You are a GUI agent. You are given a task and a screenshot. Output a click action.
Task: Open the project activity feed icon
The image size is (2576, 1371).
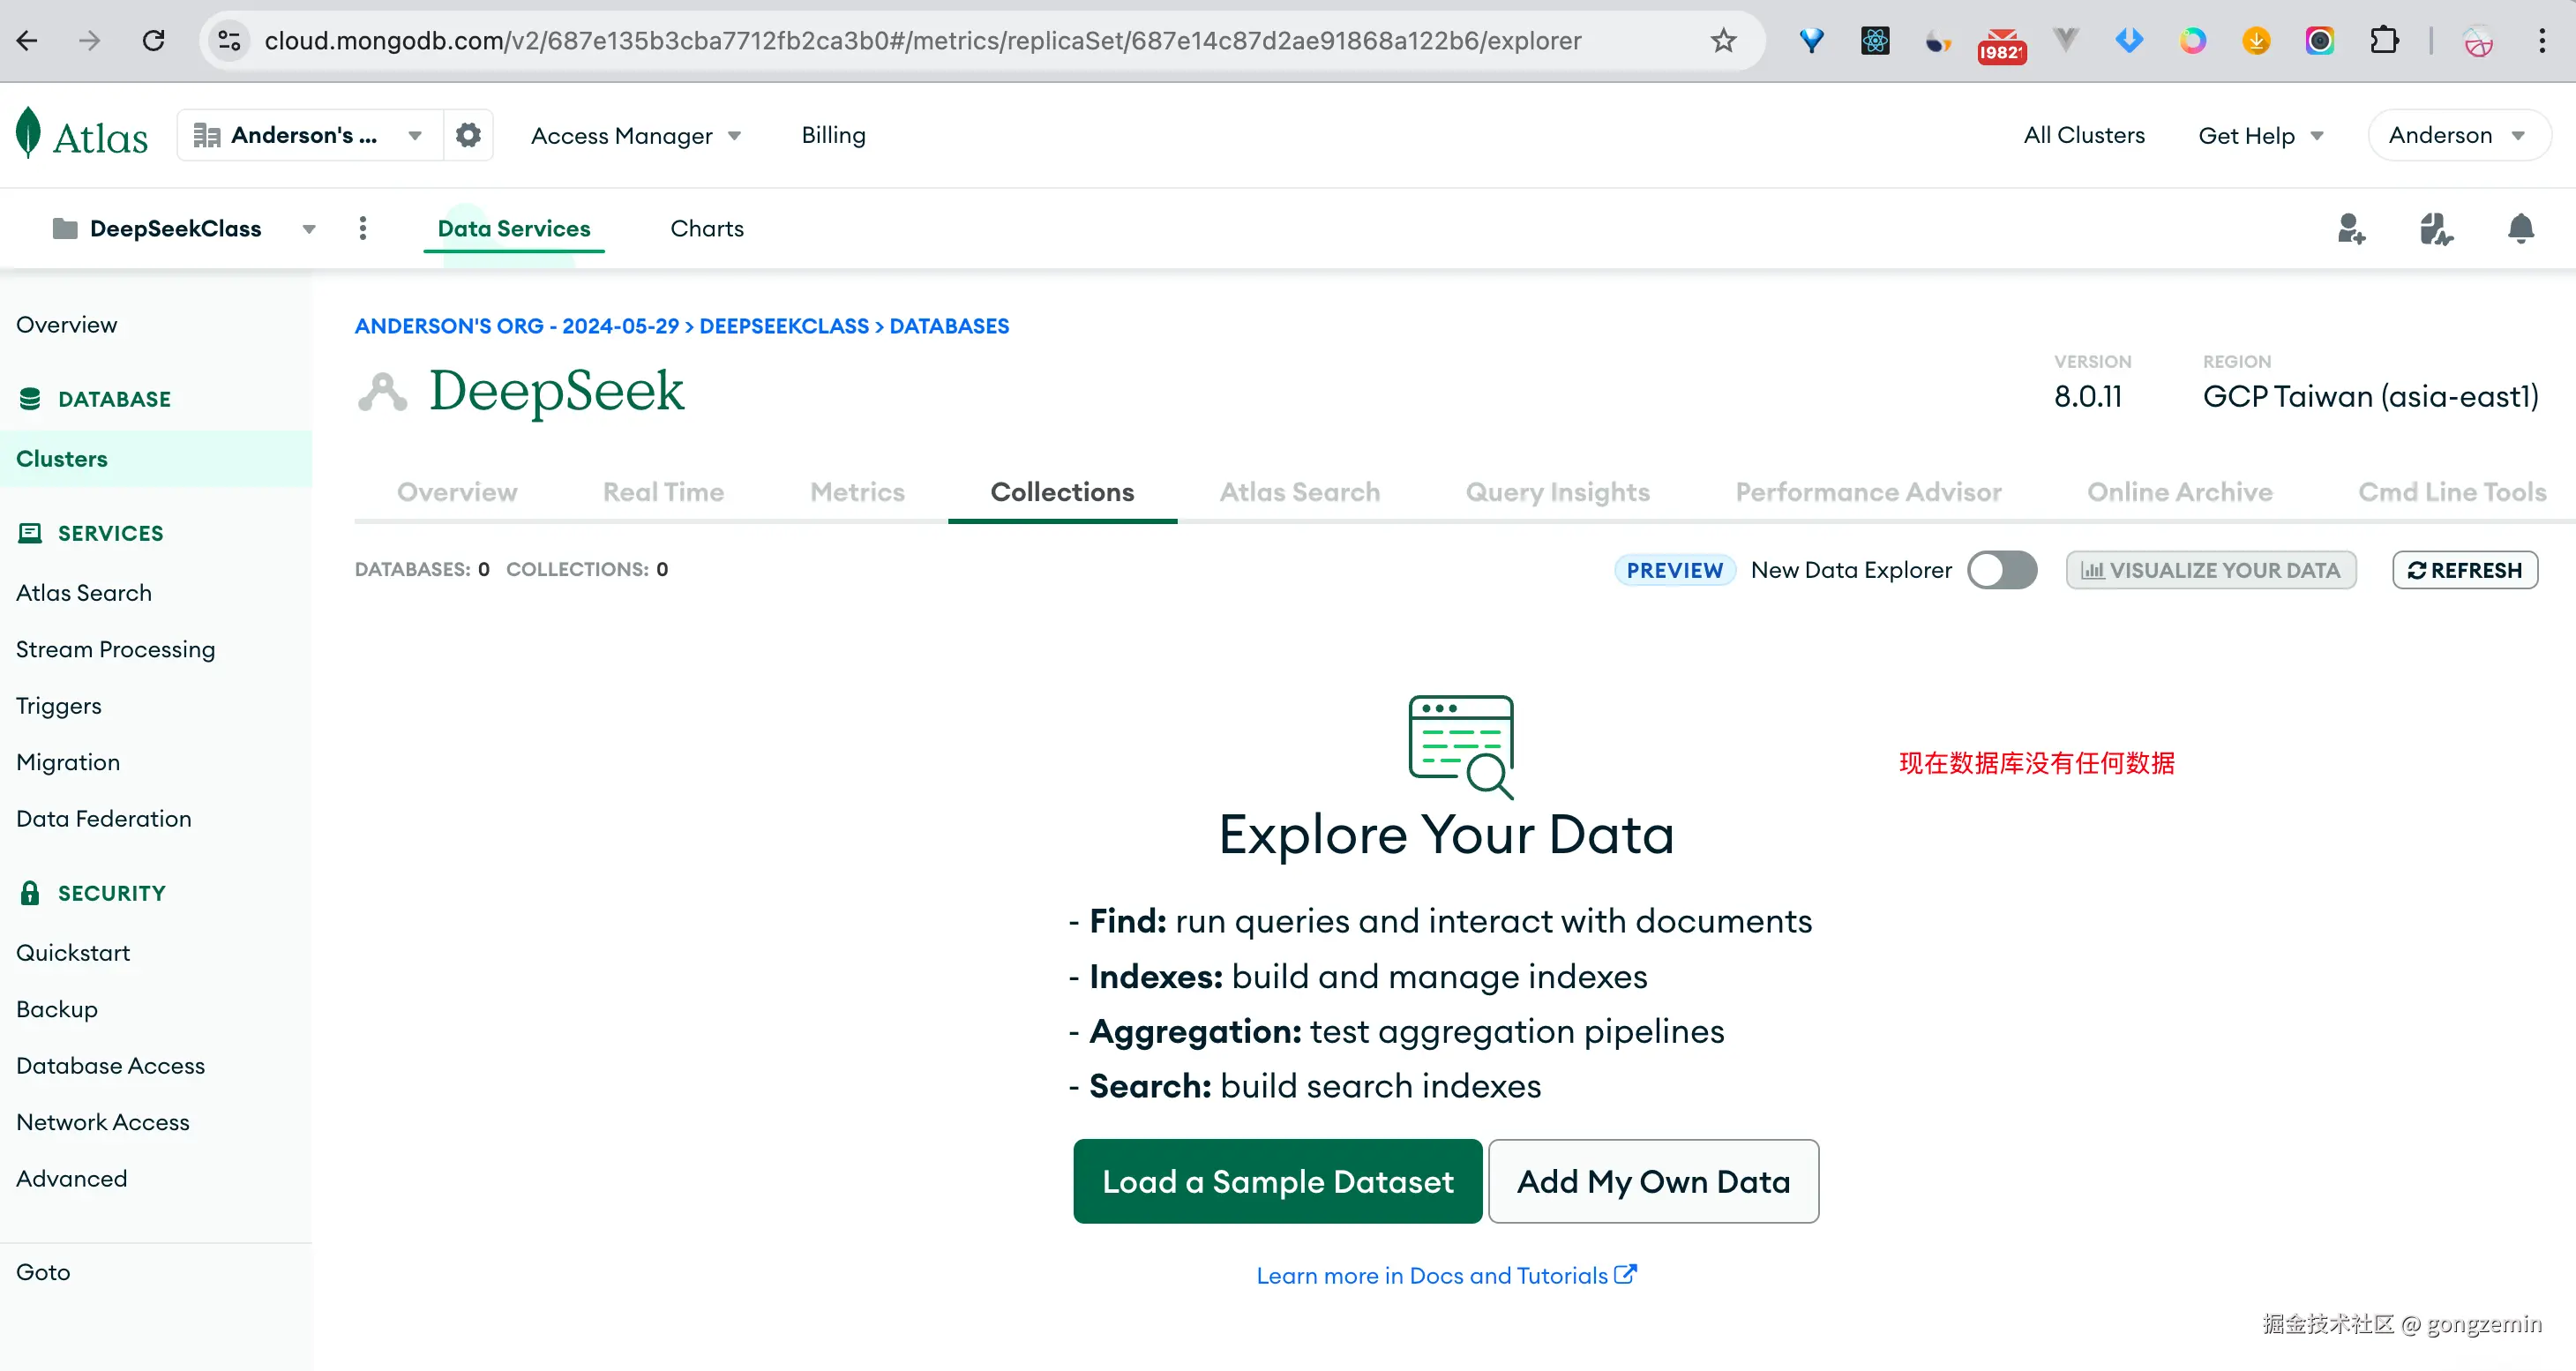click(x=2435, y=229)
